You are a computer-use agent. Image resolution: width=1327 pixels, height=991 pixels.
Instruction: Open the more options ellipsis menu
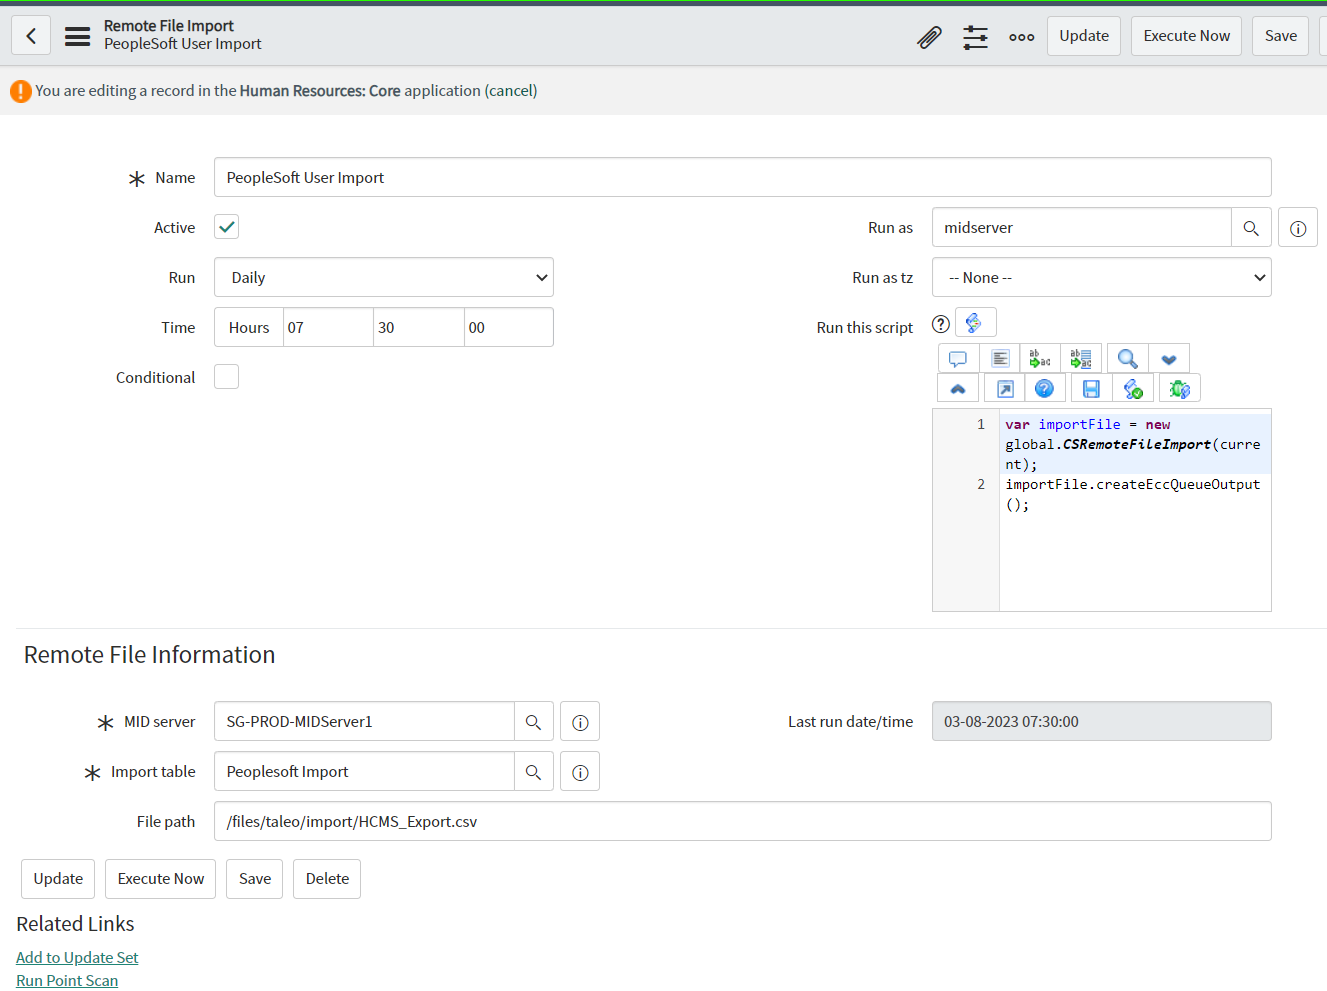pyautogui.click(x=1021, y=37)
